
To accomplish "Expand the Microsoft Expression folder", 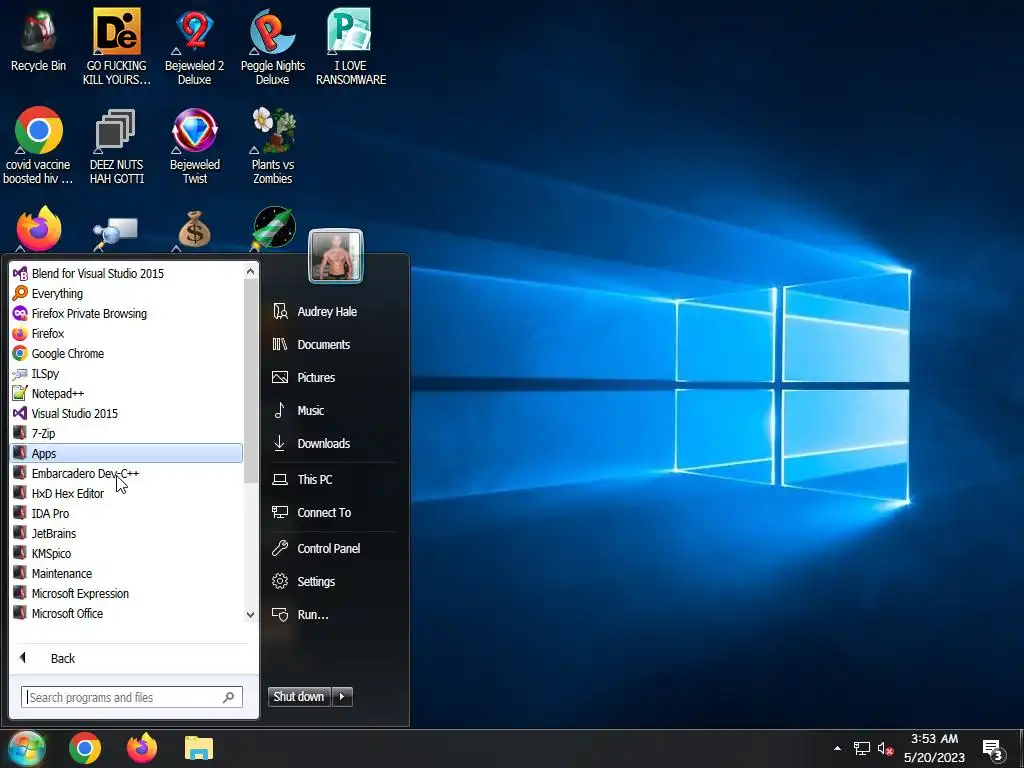I will click(127, 594).
